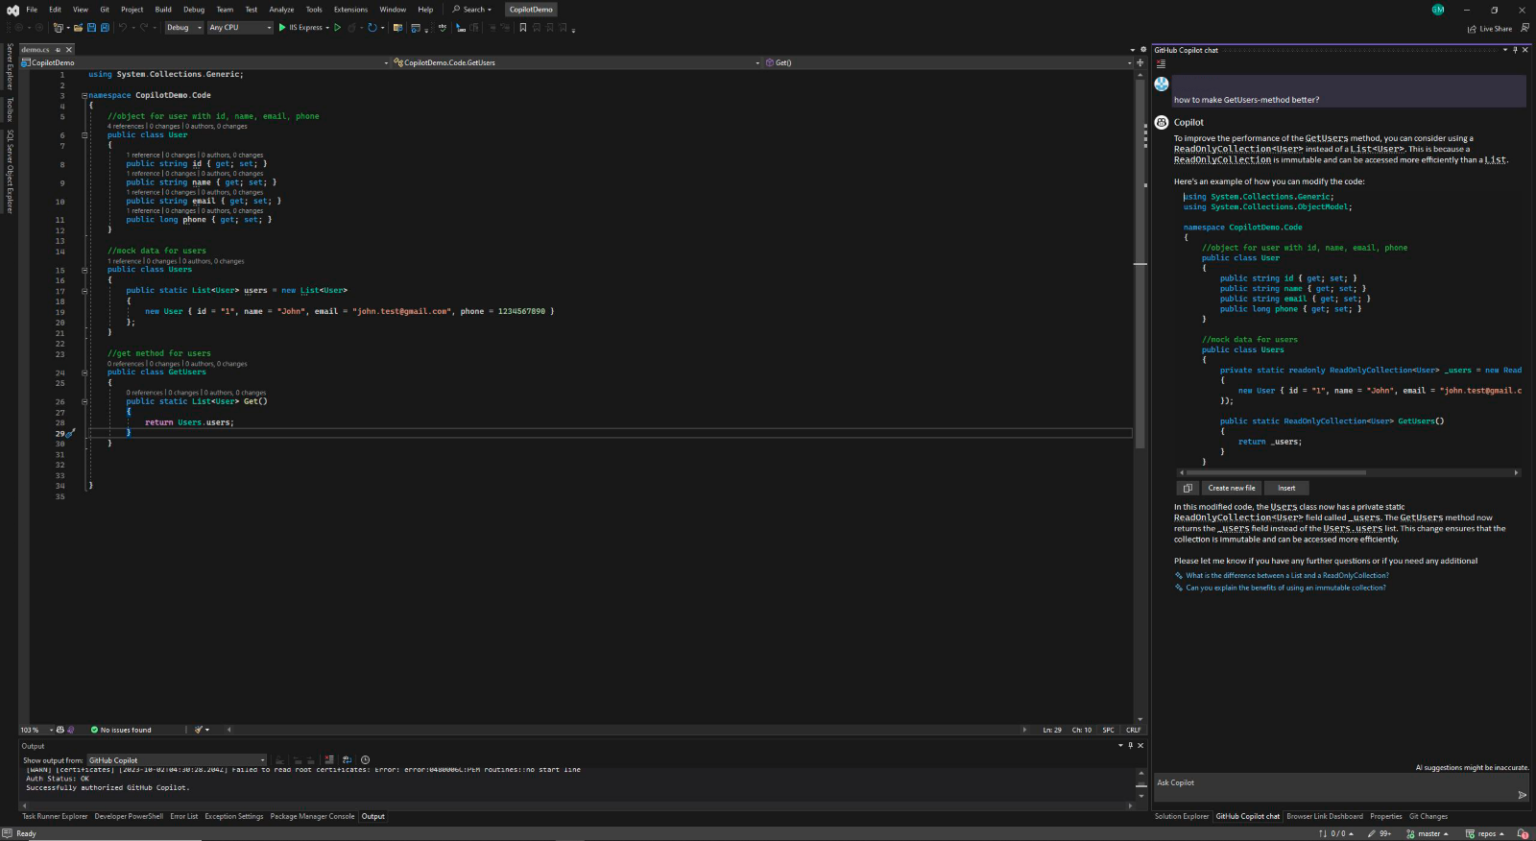Pin the GitHub Copilot chat panel

(x=1515, y=50)
